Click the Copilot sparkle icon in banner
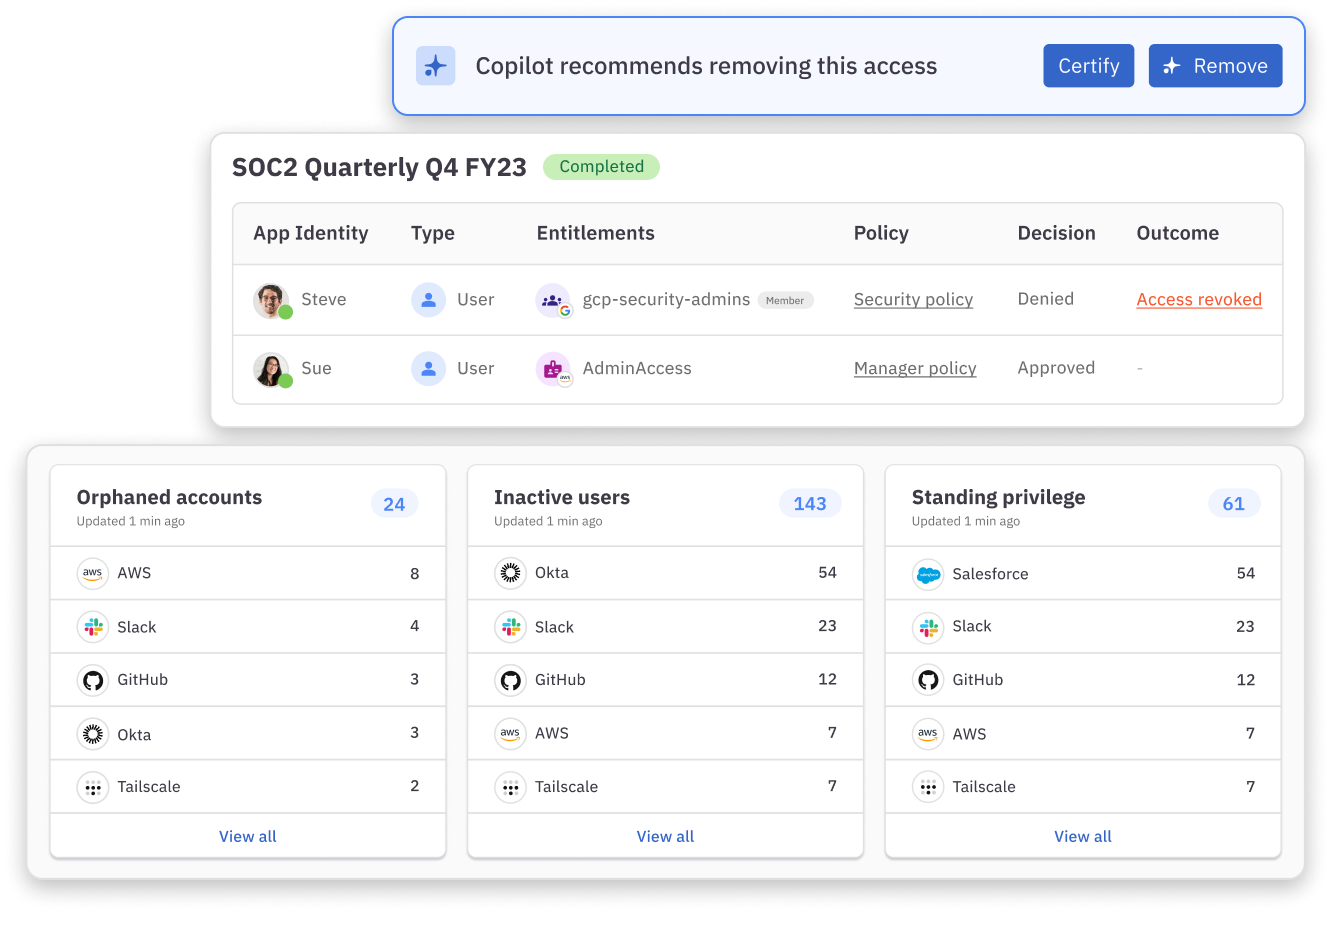The height and width of the screenshot is (926, 1330). [435, 66]
